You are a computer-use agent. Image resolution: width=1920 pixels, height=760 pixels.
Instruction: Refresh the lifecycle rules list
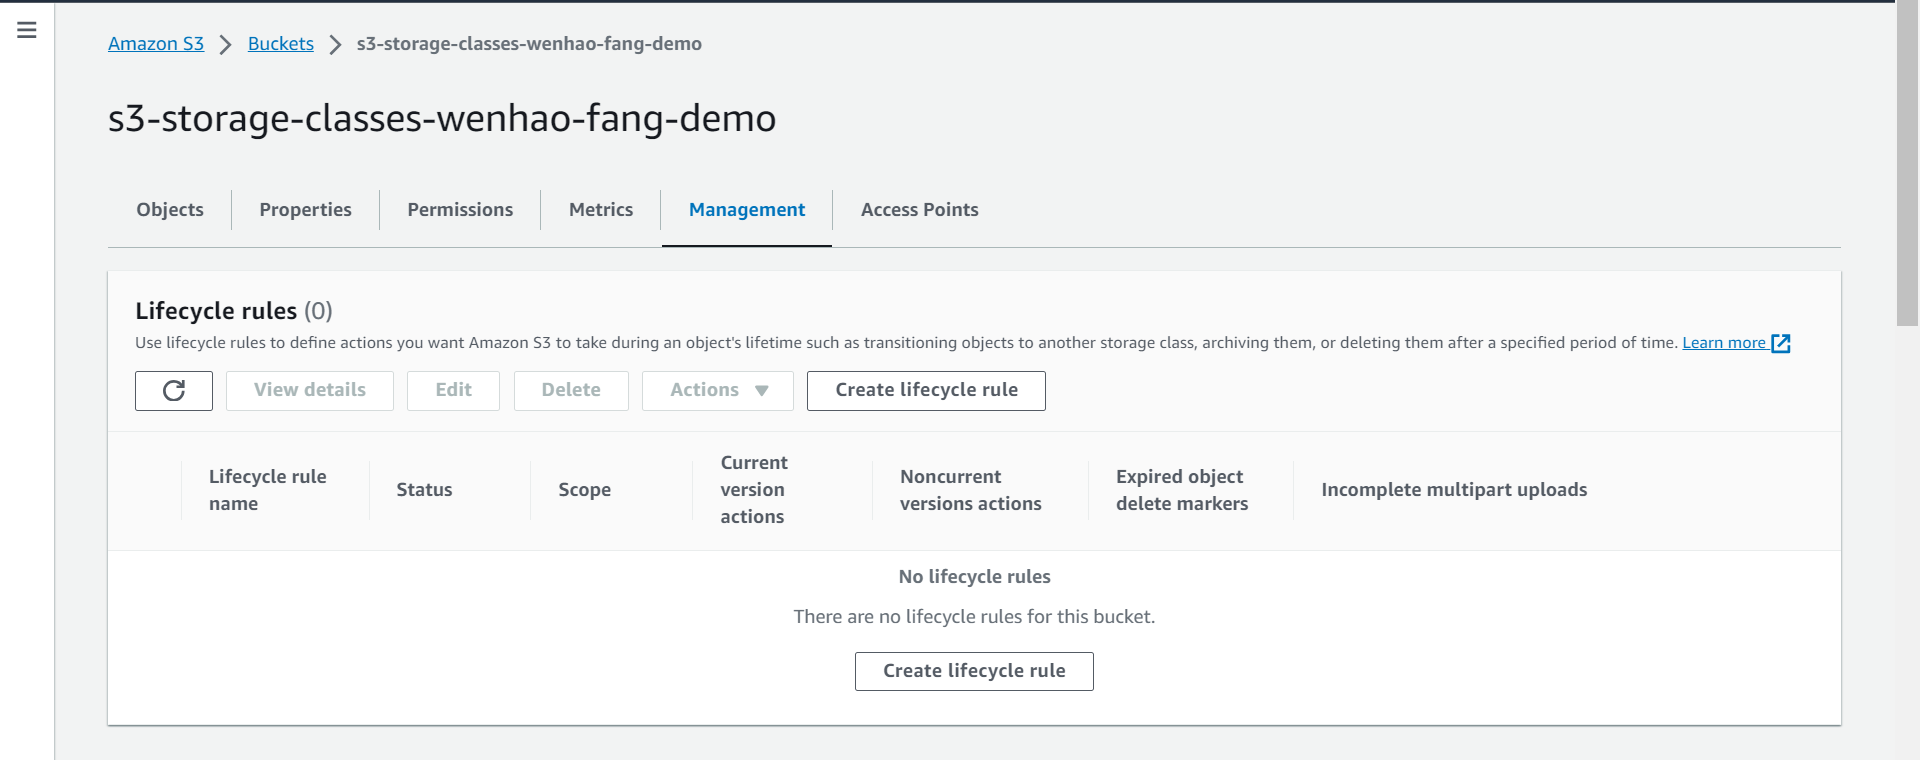click(x=174, y=390)
